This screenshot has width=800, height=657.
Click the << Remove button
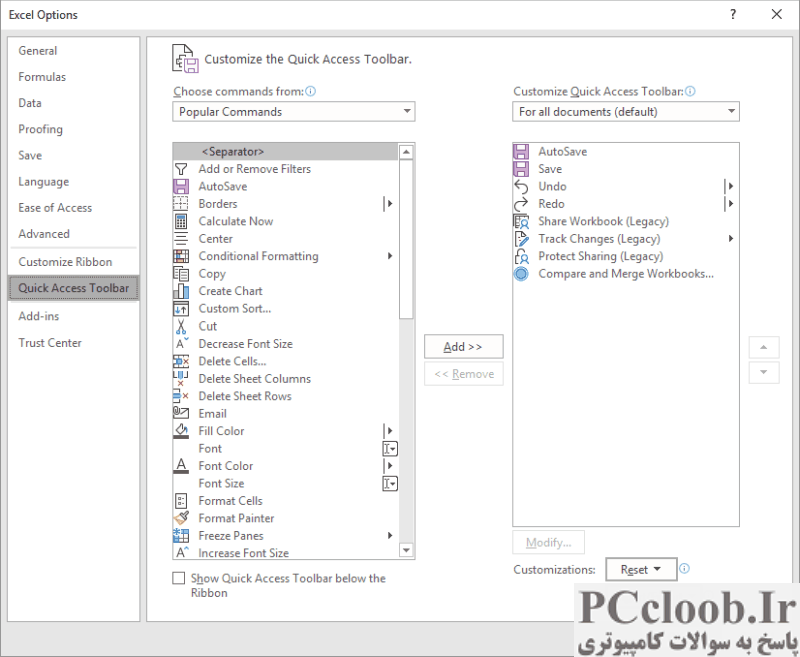coord(463,374)
